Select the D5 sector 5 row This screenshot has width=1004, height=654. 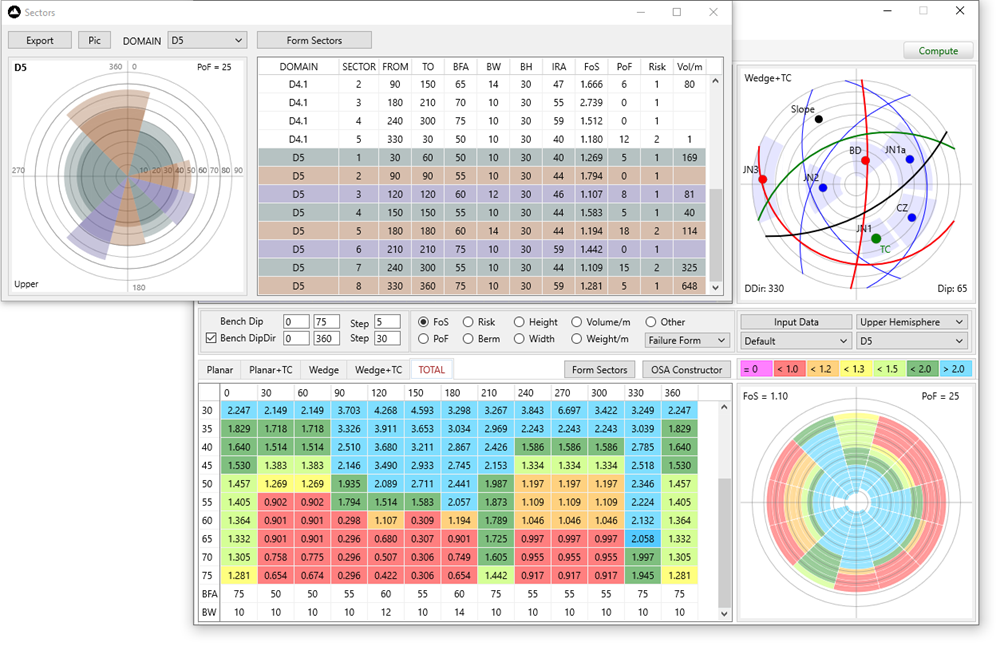tap(483, 231)
